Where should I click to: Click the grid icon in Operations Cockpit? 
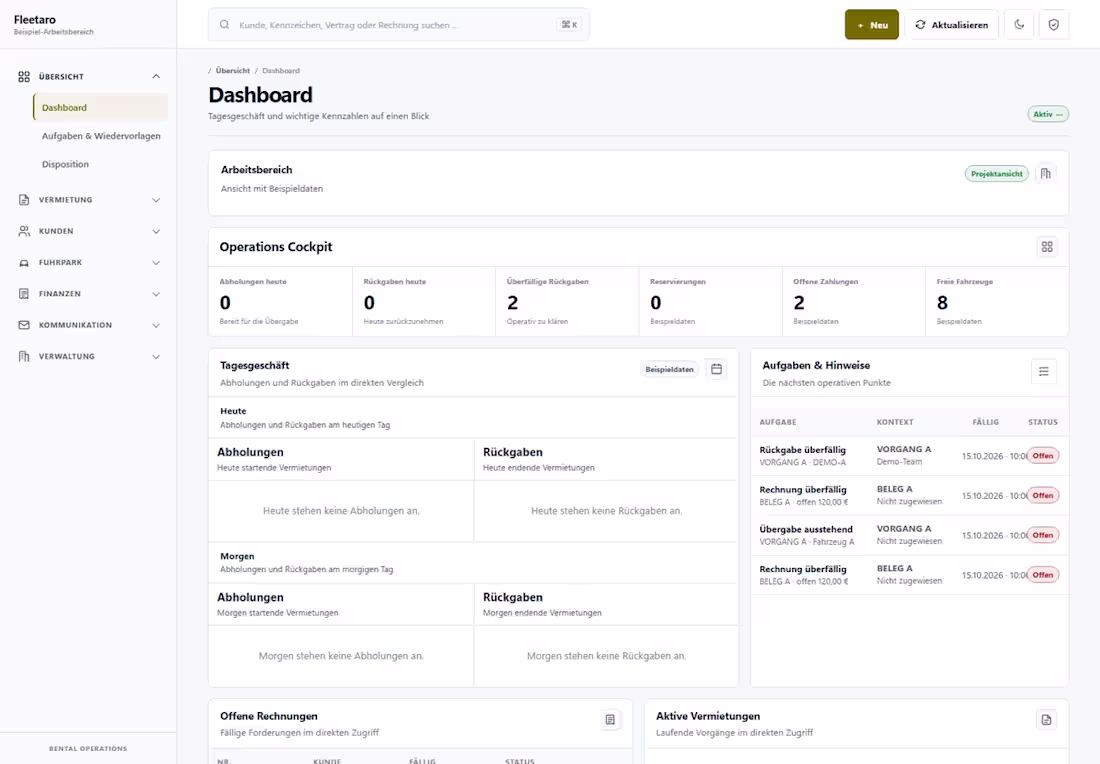click(1047, 247)
